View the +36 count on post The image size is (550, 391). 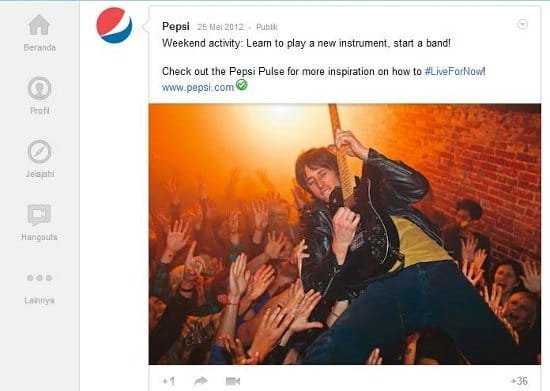point(519,381)
